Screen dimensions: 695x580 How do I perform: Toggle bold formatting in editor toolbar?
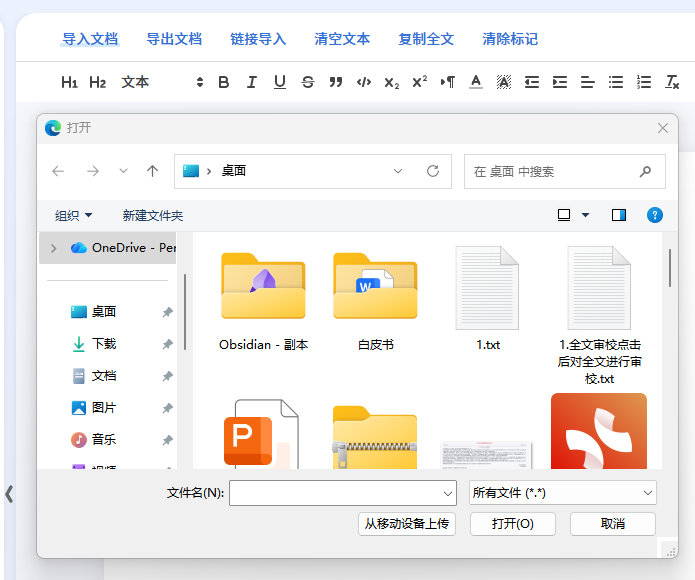pos(224,82)
